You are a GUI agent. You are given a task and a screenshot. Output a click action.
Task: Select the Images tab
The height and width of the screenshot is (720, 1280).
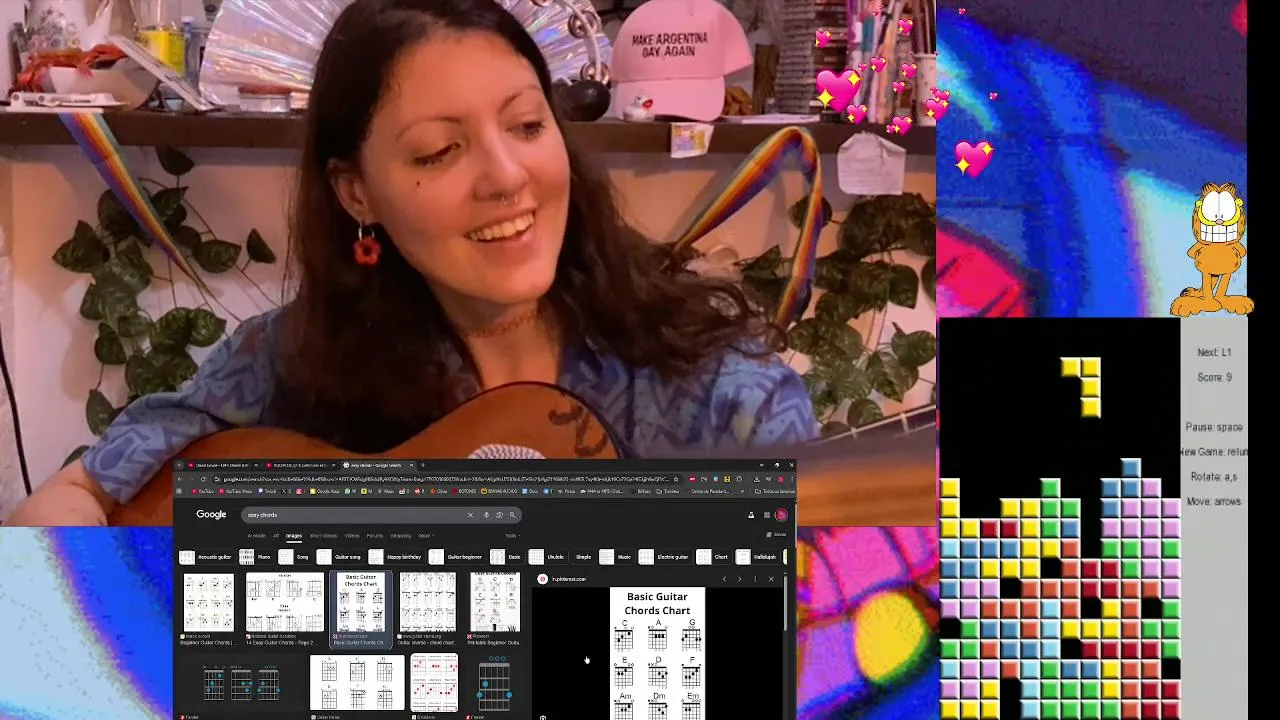coord(294,535)
